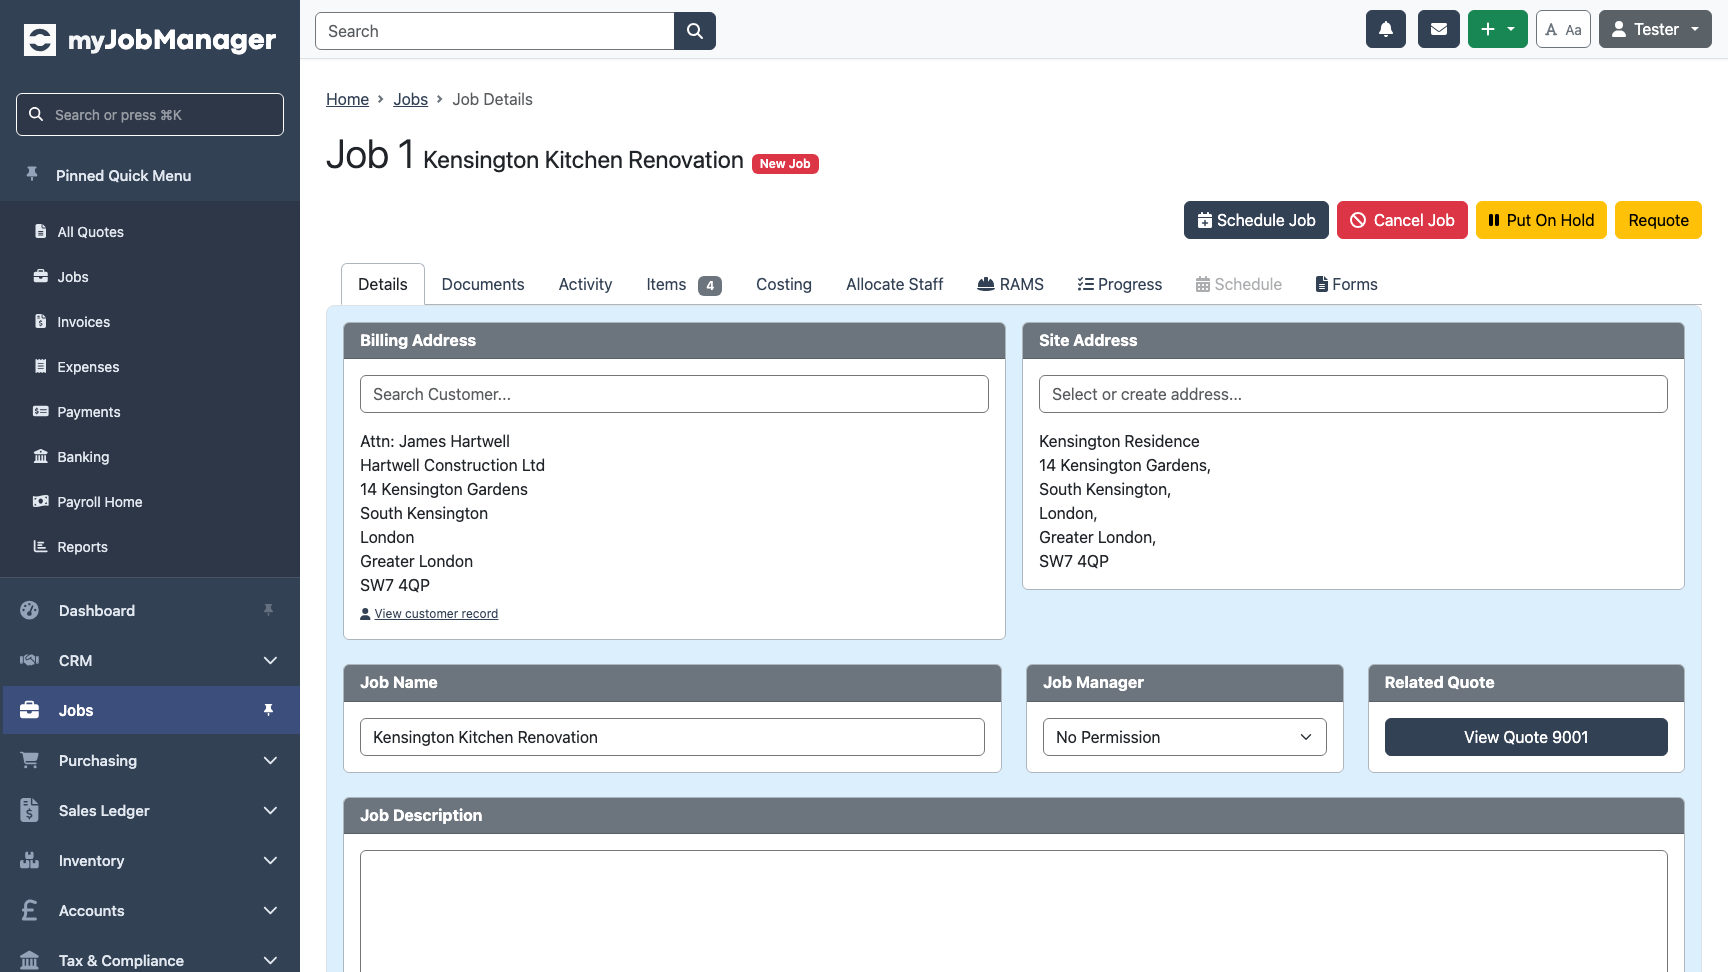
Task: Expand the CRM sidebar section
Action: 150,661
